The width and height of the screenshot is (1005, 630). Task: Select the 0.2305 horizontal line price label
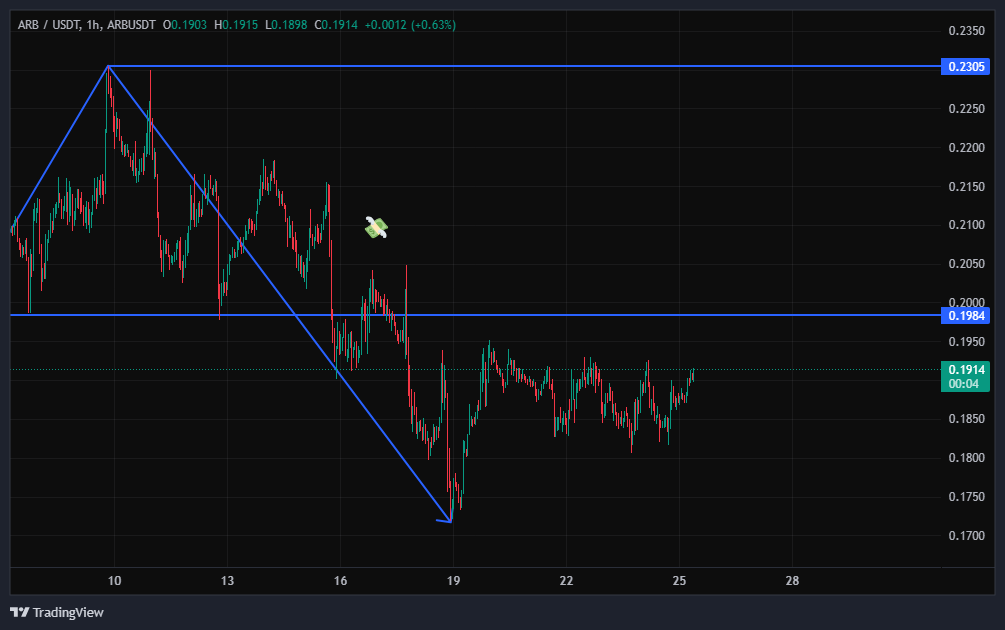coord(965,67)
